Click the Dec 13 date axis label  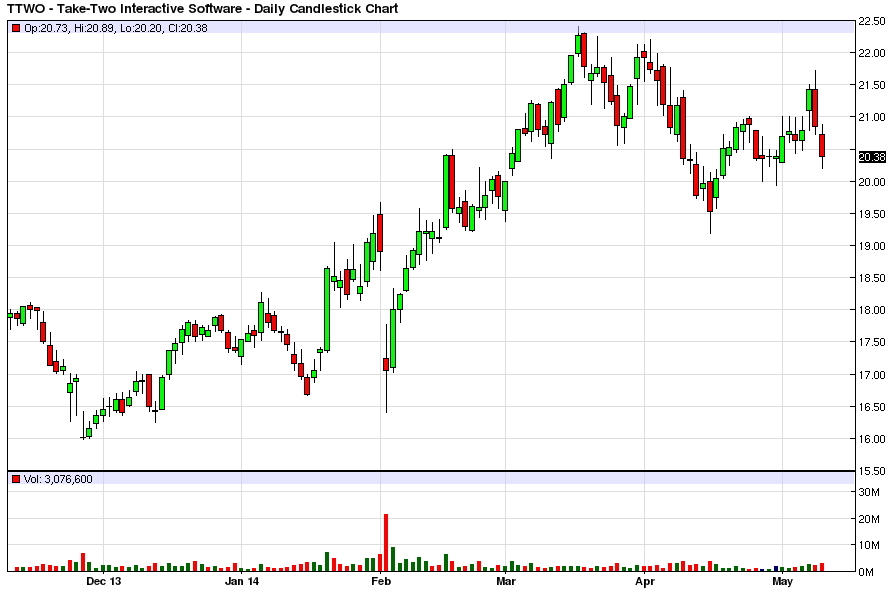[103, 582]
